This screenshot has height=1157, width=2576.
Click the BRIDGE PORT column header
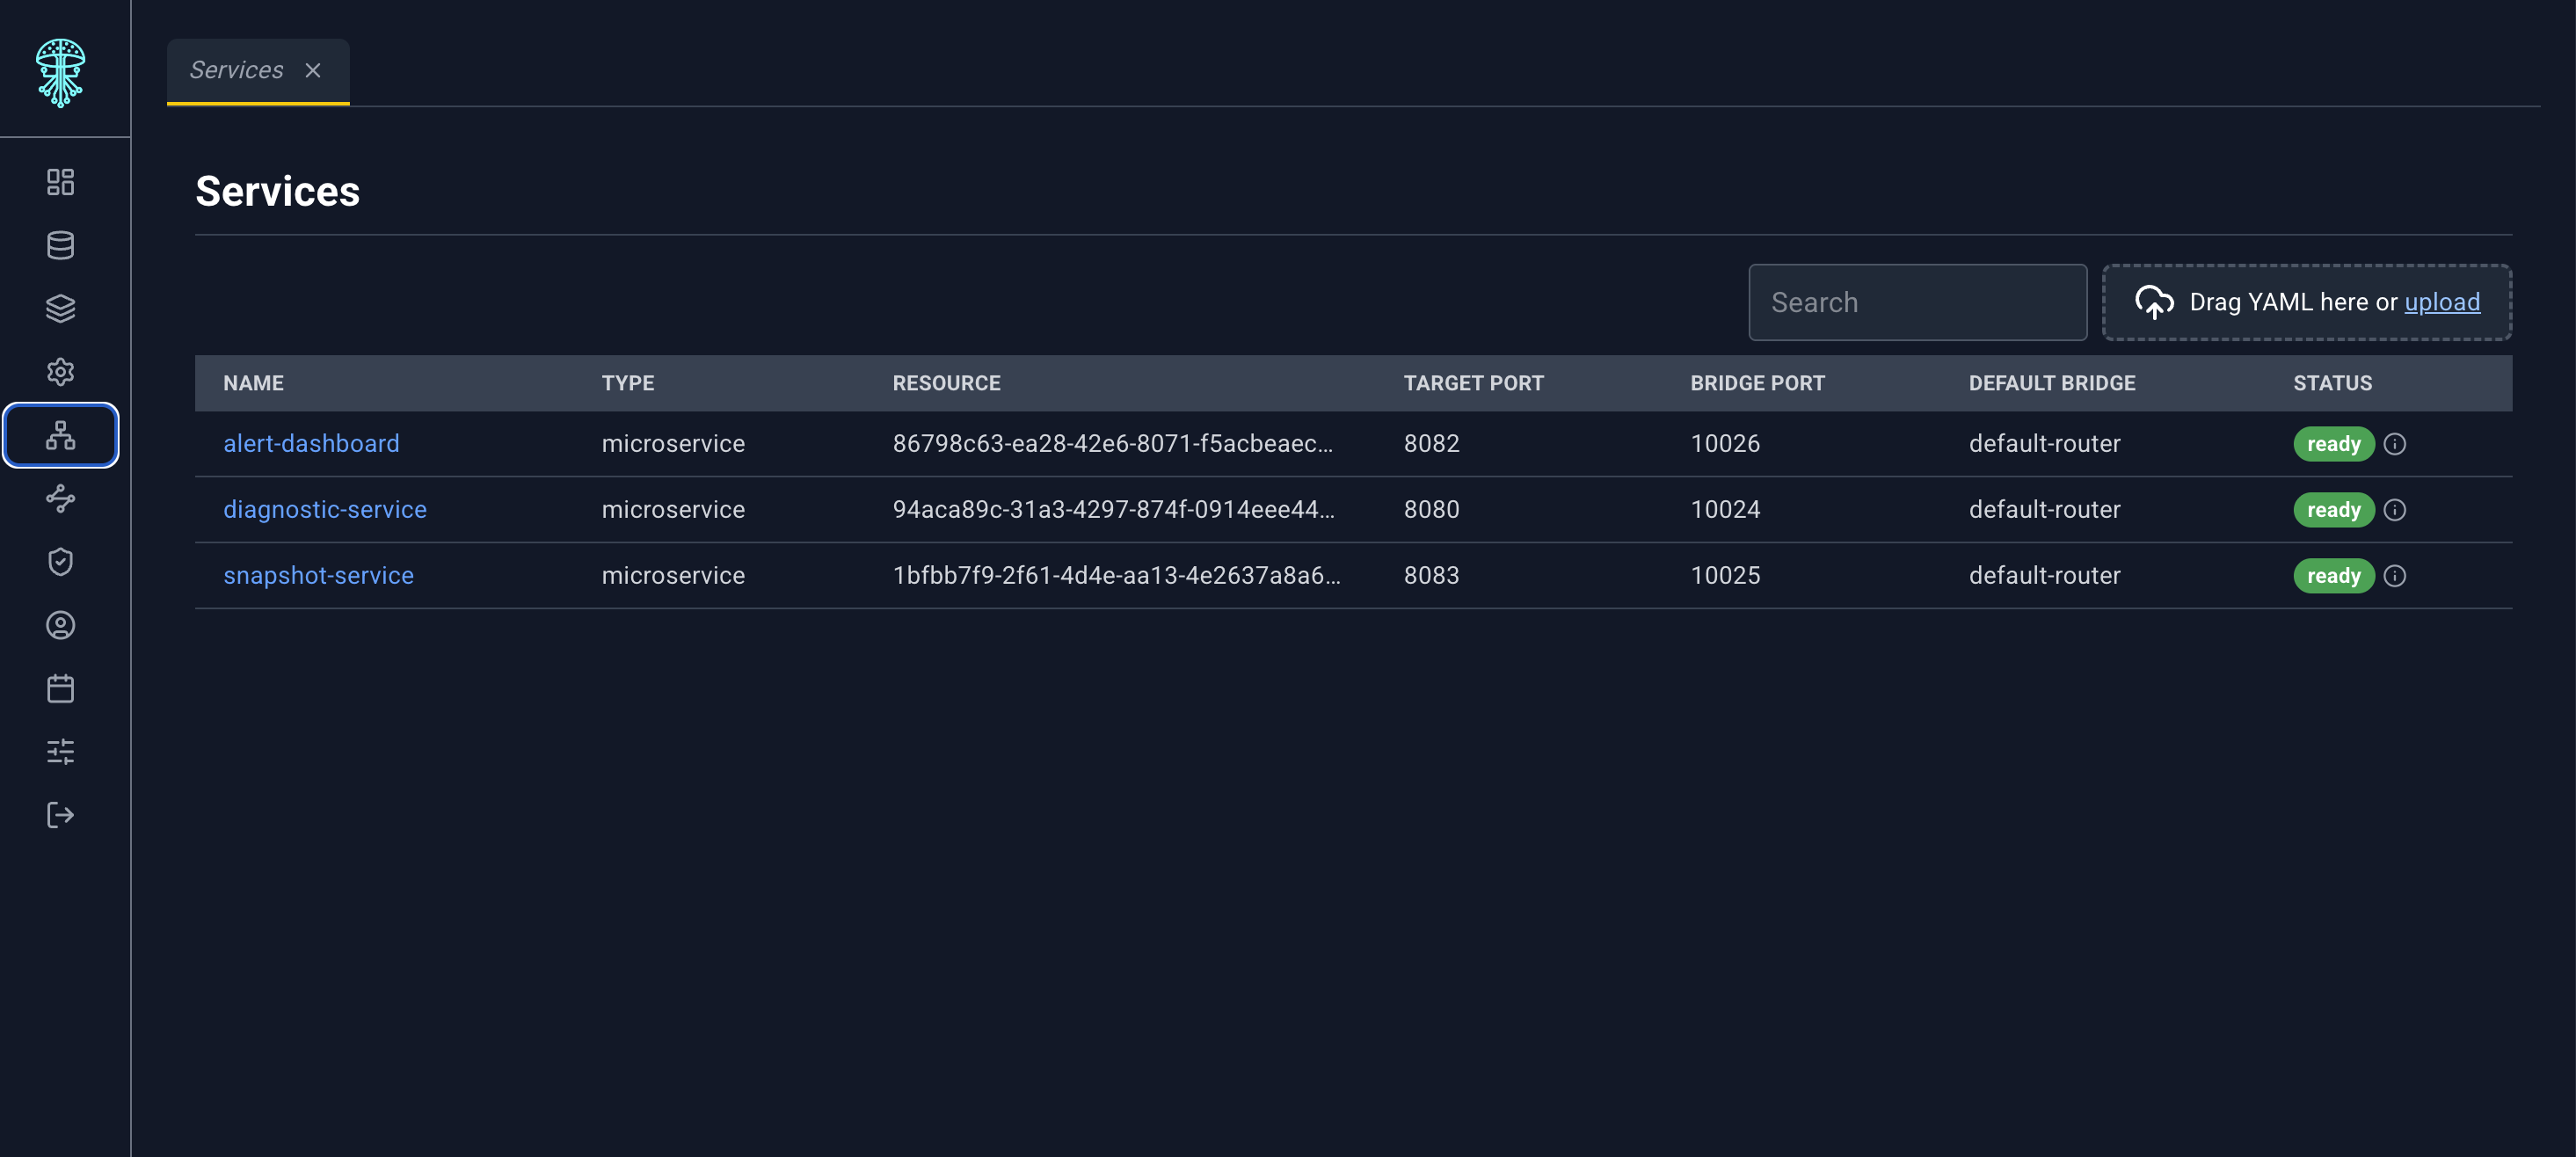point(1757,383)
